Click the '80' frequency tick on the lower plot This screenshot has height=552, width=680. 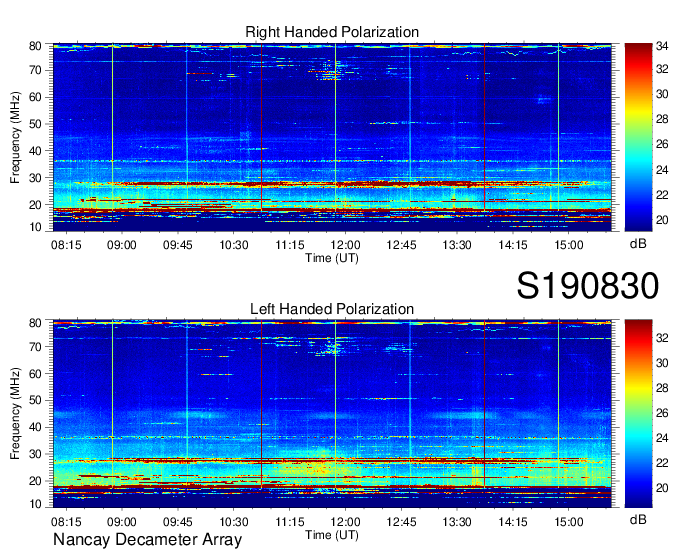[35, 323]
